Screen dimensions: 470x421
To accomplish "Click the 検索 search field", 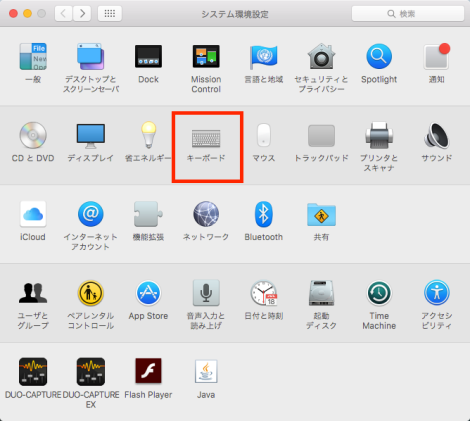I will pos(408,14).
